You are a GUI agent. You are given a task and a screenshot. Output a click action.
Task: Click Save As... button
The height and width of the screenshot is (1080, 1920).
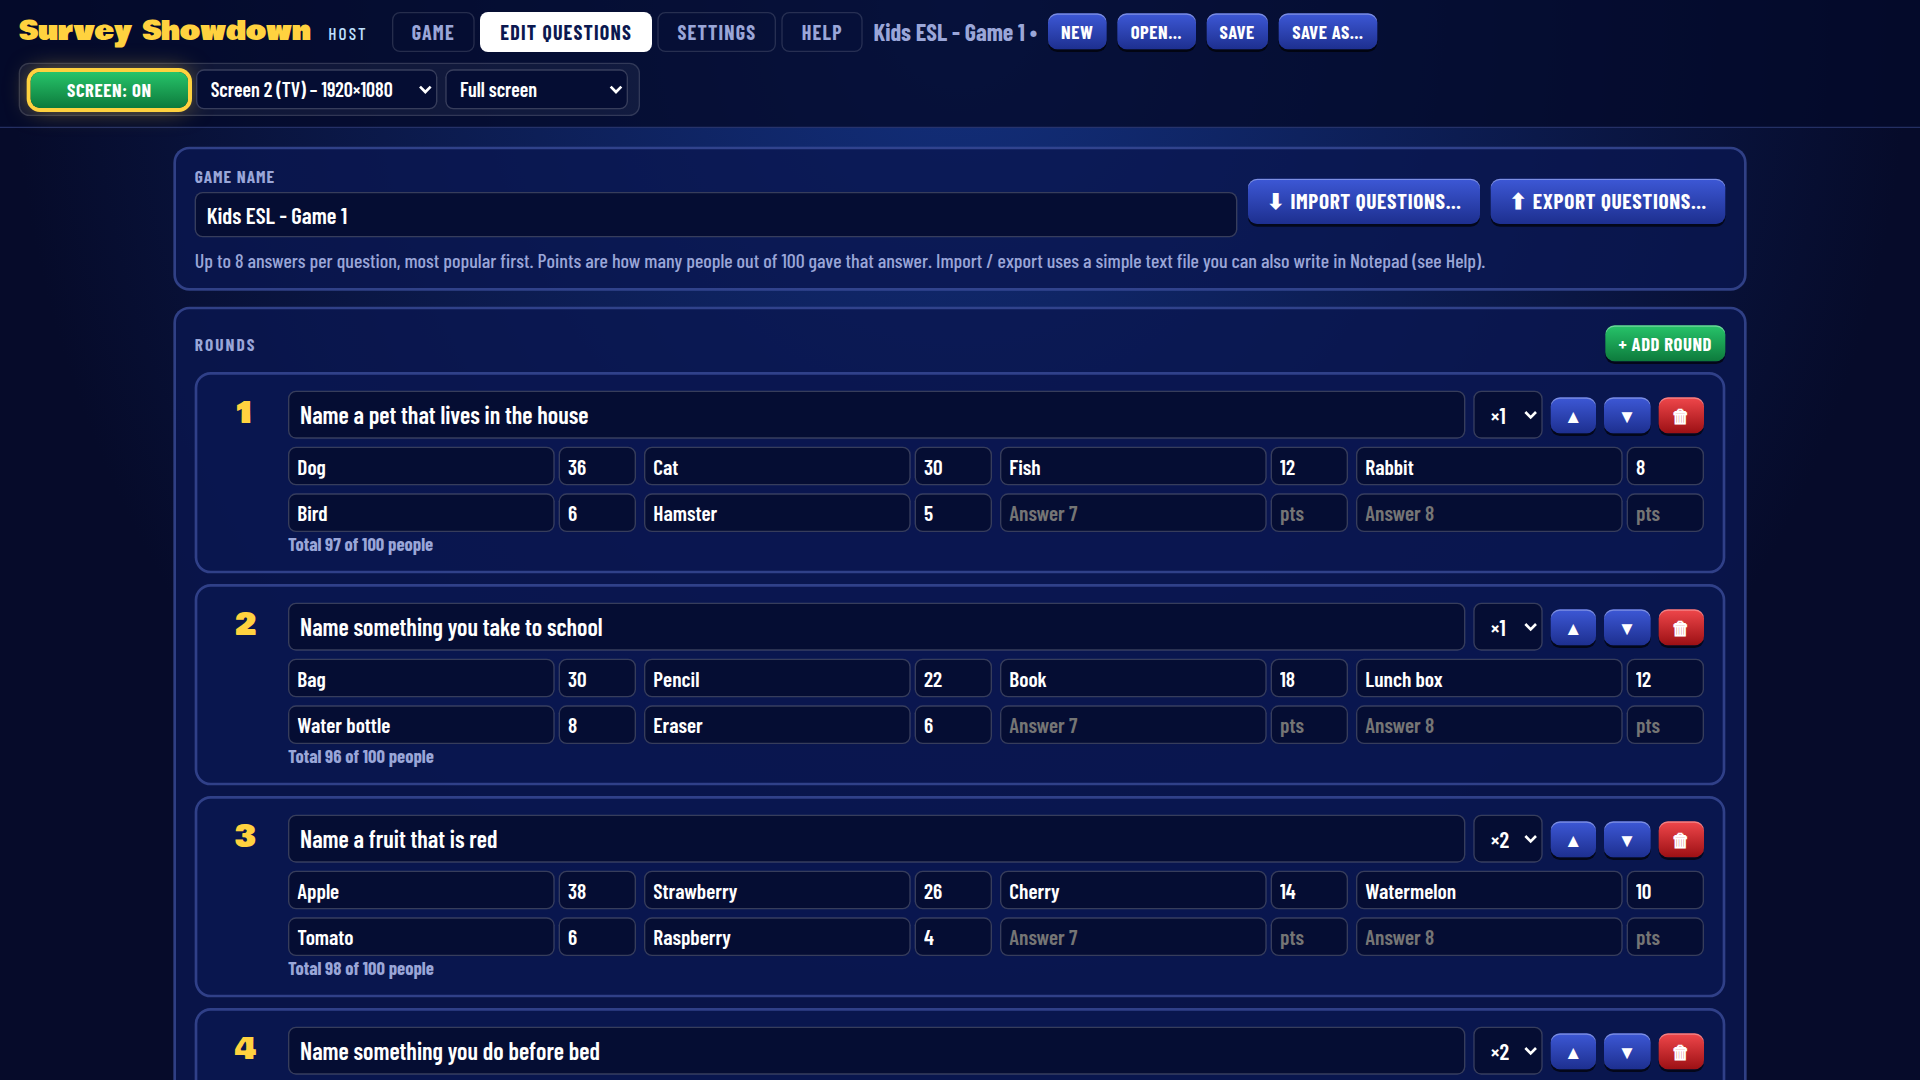click(1327, 32)
